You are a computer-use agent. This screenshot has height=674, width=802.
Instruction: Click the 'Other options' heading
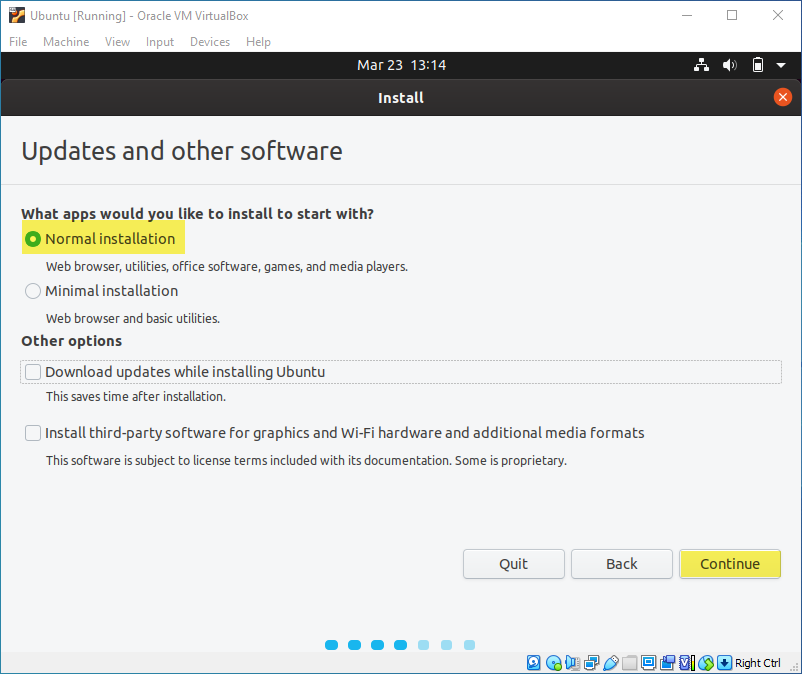[x=72, y=341]
